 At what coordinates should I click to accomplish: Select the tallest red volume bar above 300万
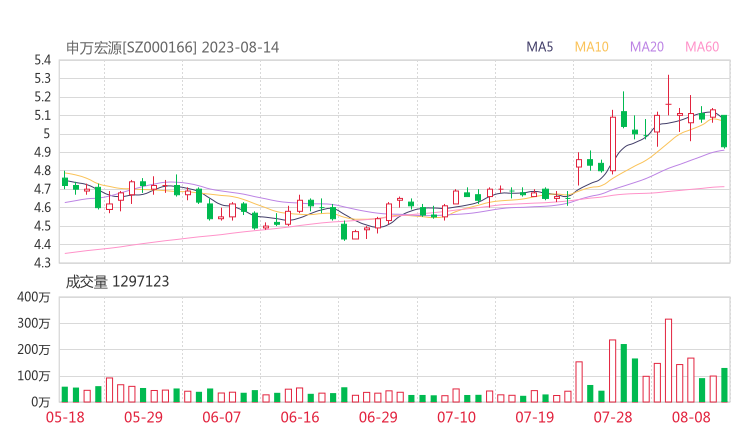668,361
